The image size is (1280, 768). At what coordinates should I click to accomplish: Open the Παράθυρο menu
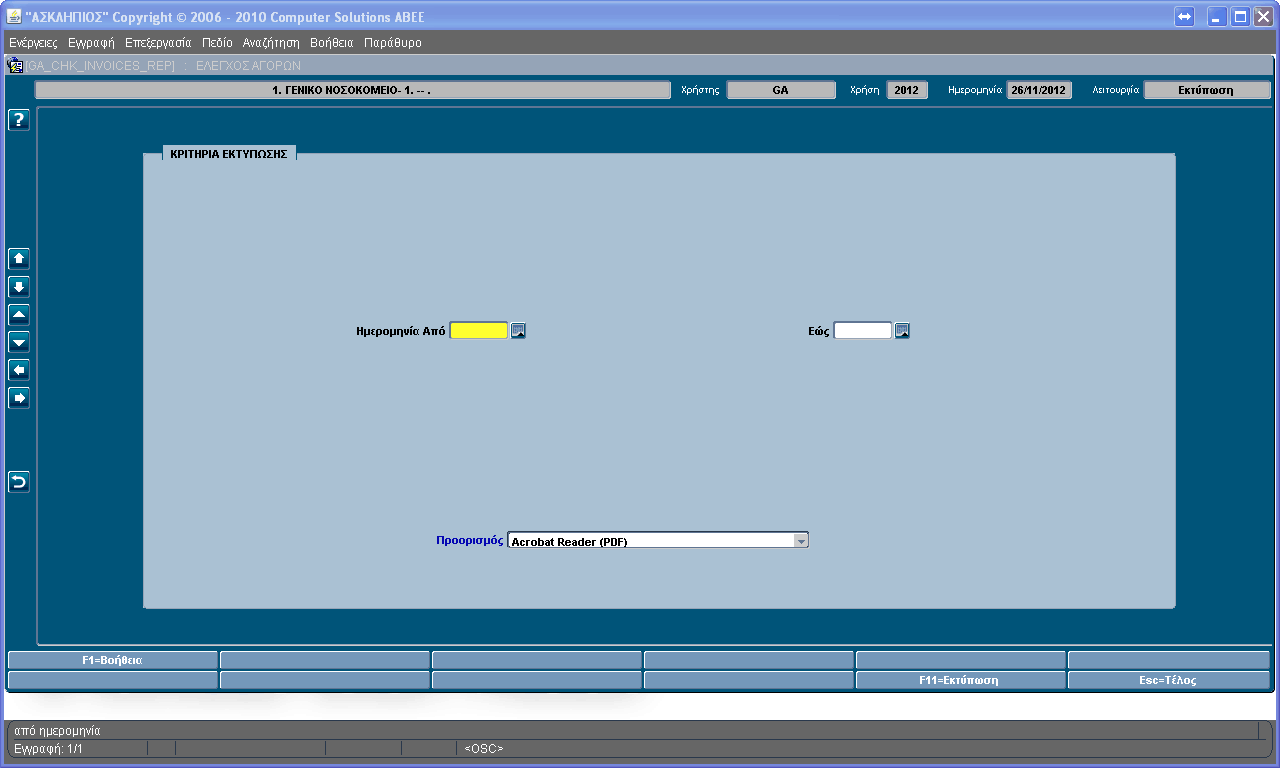pos(393,43)
